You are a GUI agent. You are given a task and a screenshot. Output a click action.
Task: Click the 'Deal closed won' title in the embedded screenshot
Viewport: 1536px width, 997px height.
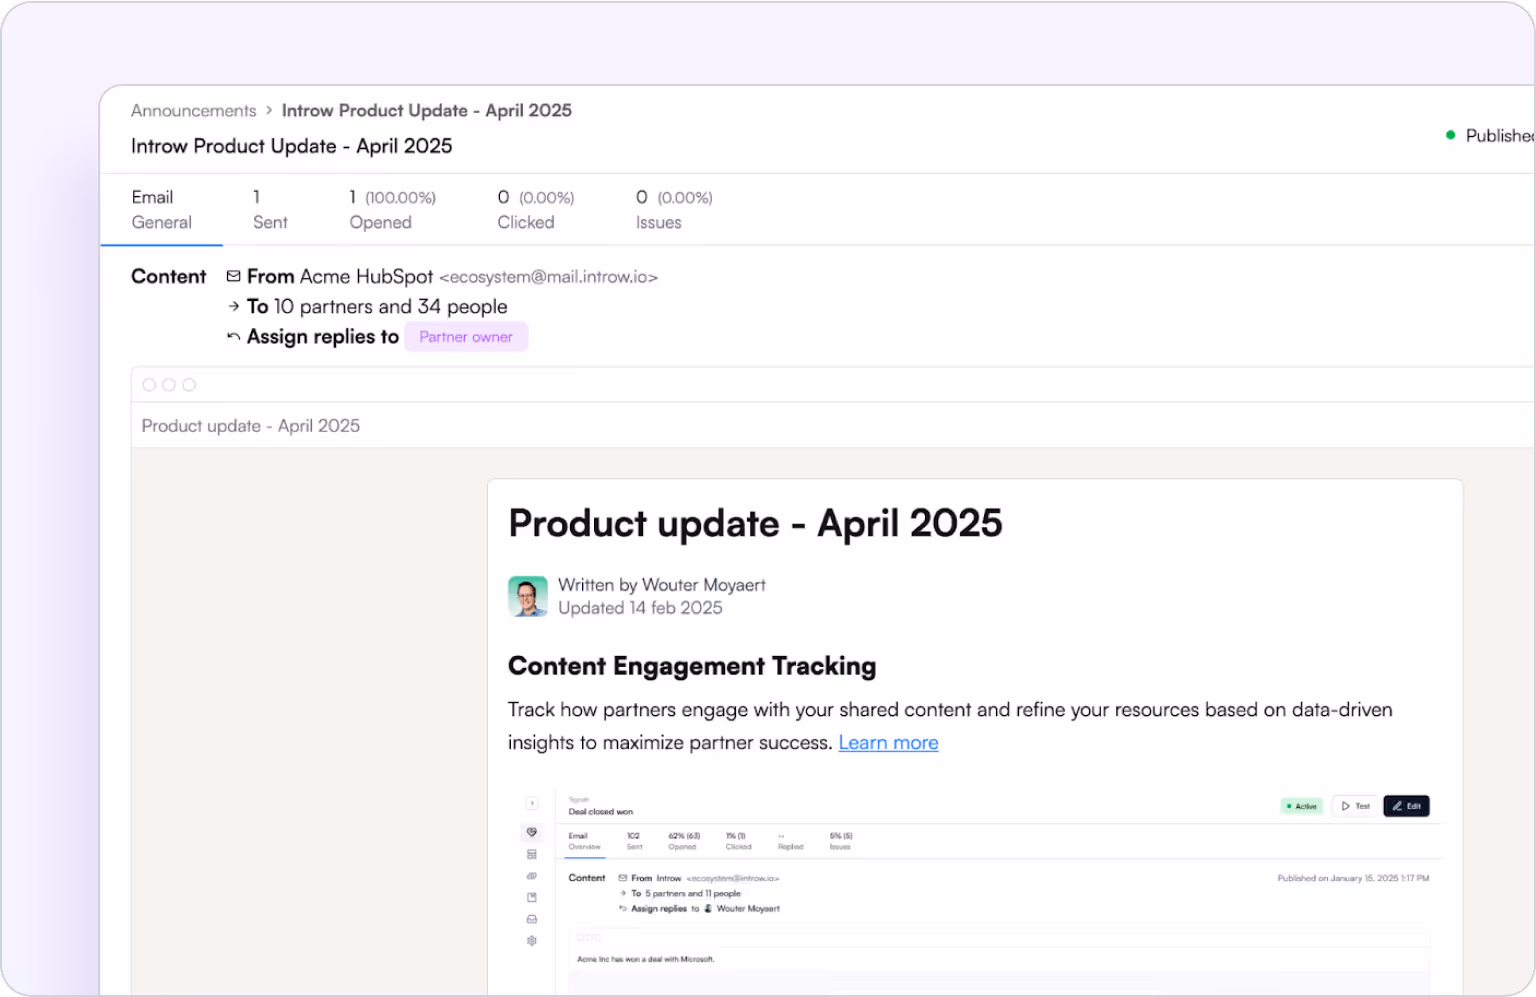pyautogui.click(x=601, y=812)
